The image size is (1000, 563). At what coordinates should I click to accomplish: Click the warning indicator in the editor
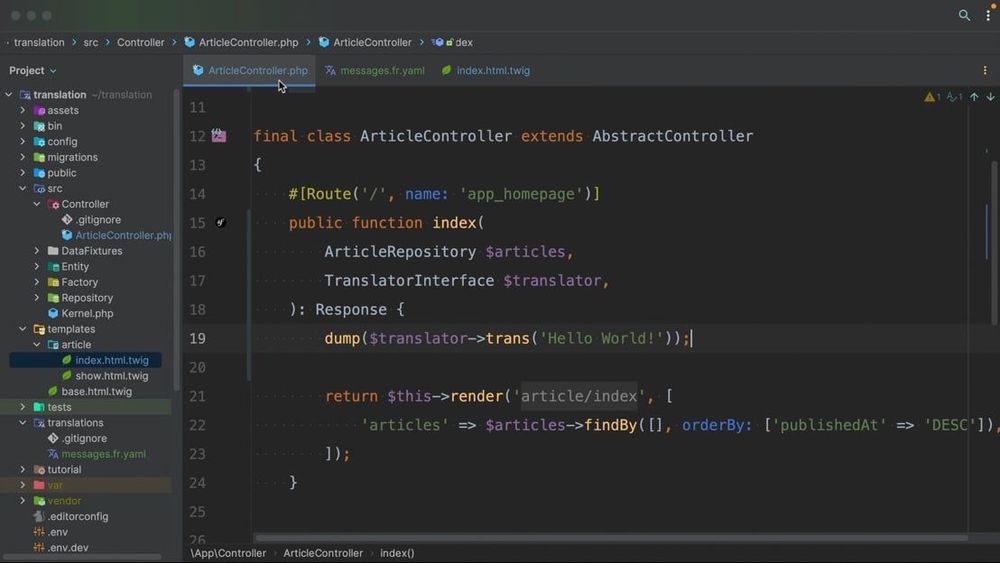point(932,97)
